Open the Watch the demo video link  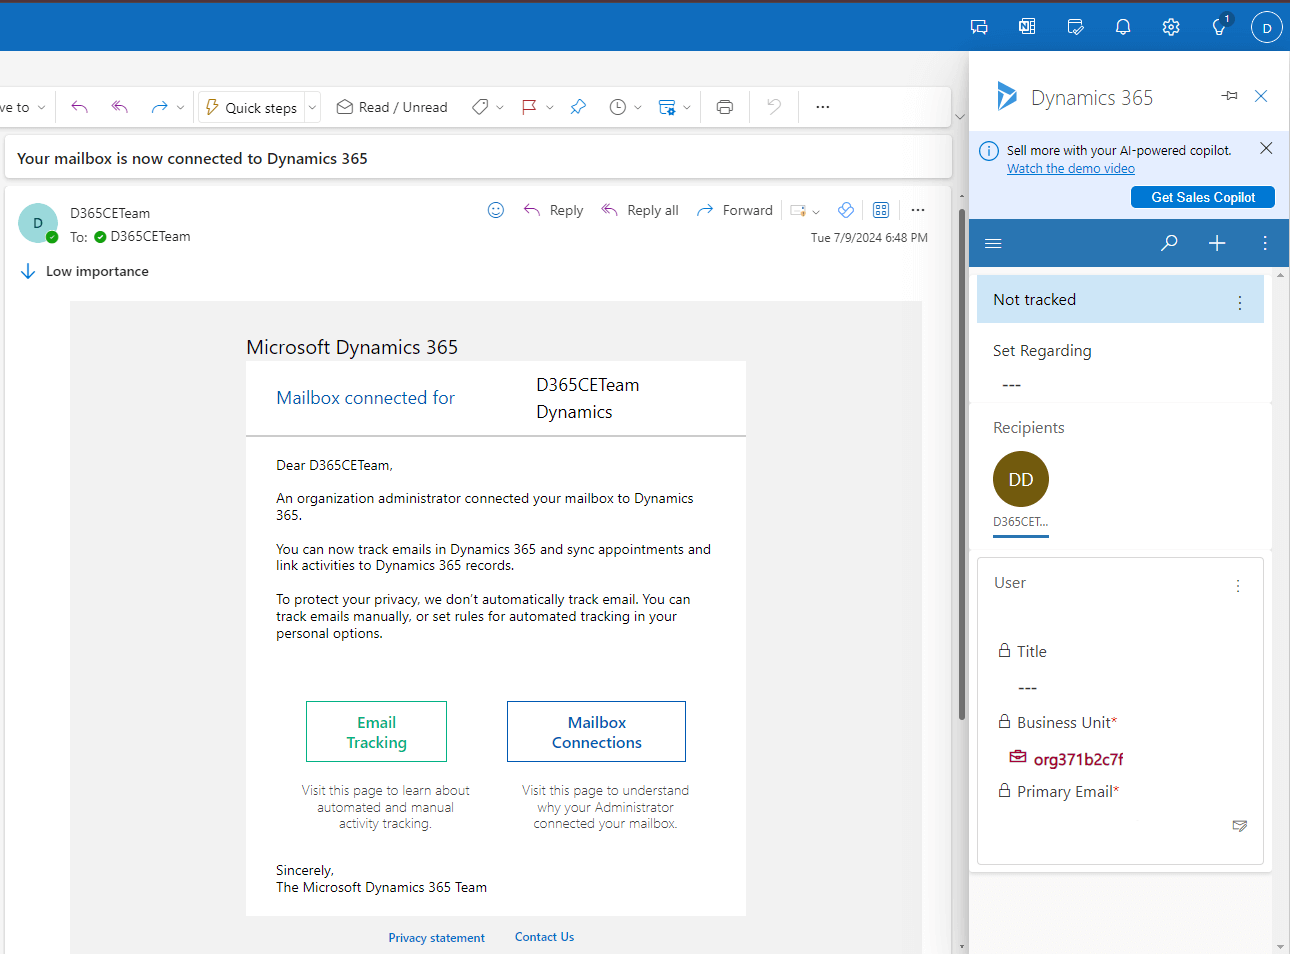1070,168
